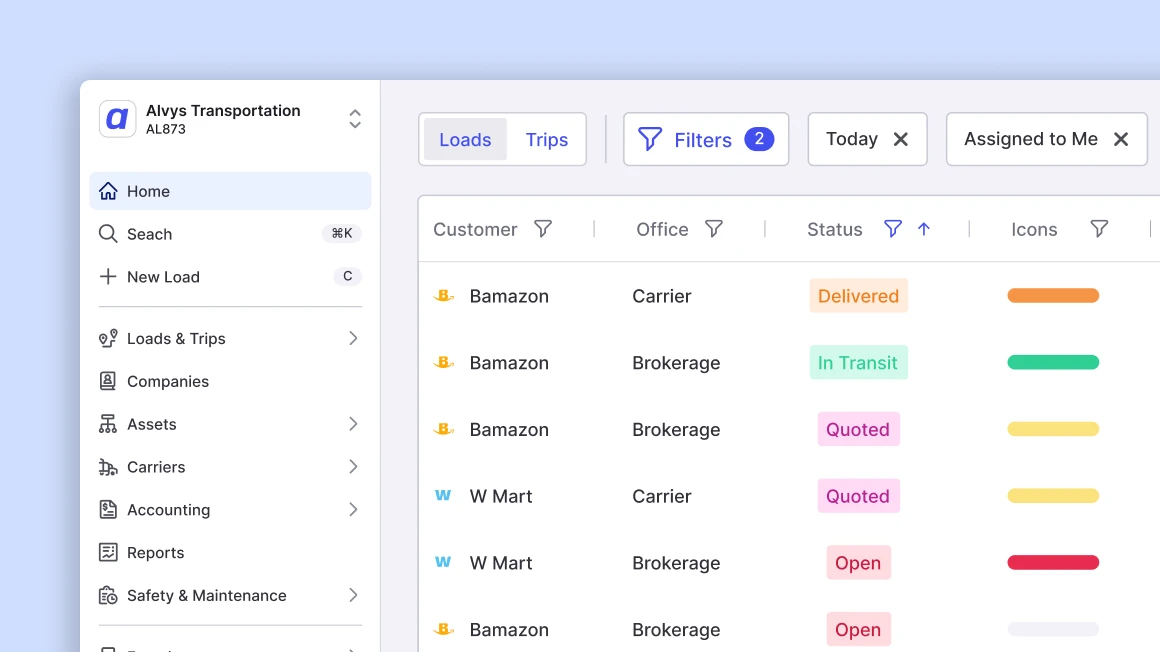Click the green bar in In Transit row

(1053, 363)
